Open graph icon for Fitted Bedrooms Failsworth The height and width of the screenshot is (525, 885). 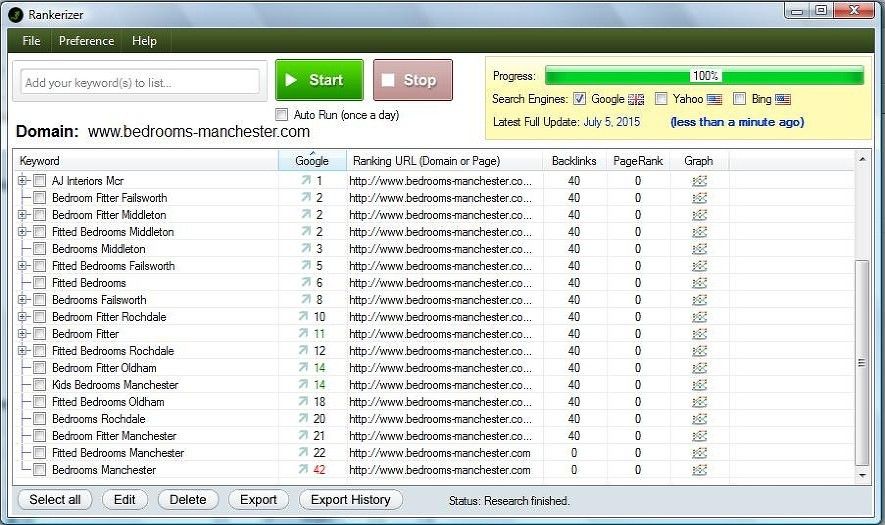coord(699,266)
